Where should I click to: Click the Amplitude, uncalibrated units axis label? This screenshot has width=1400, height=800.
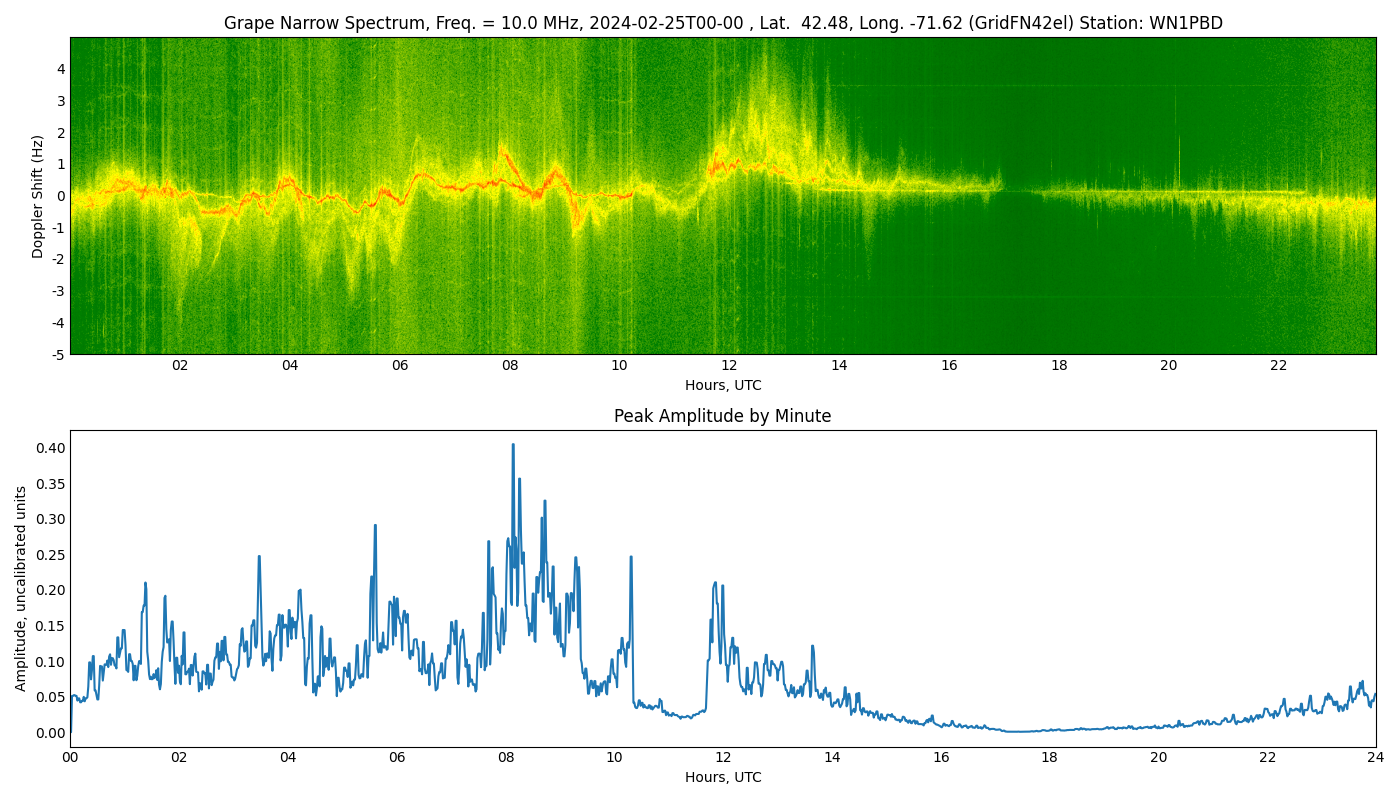tap(21, 588)
